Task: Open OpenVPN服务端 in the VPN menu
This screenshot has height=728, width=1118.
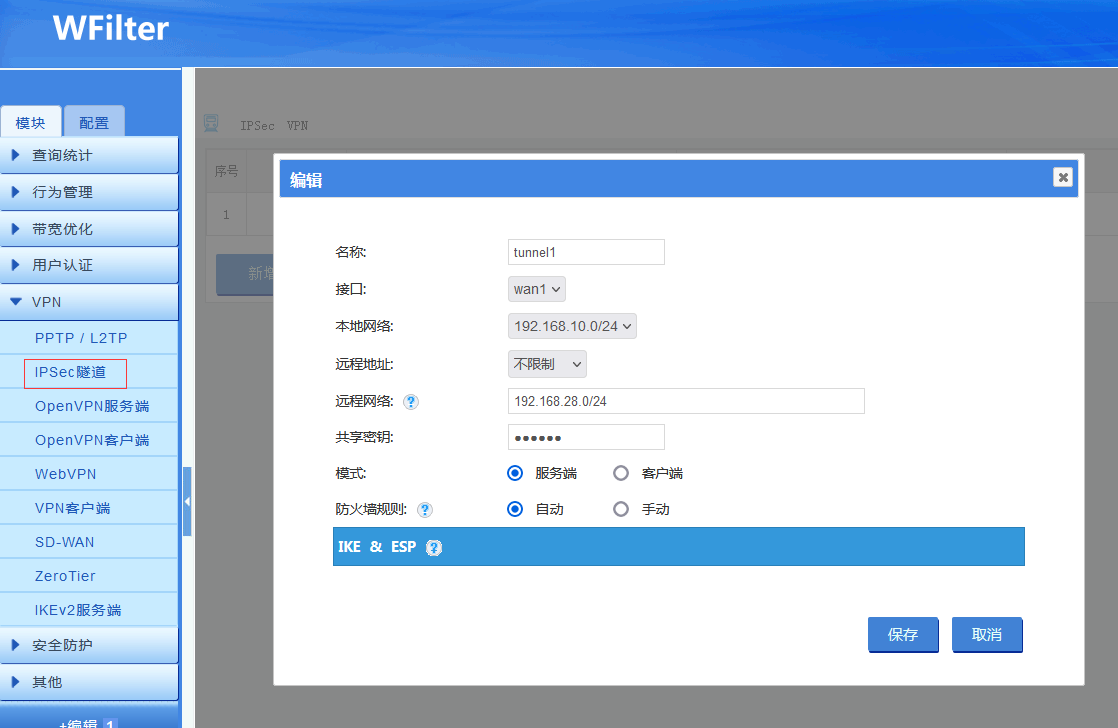Action: [92, 406]
